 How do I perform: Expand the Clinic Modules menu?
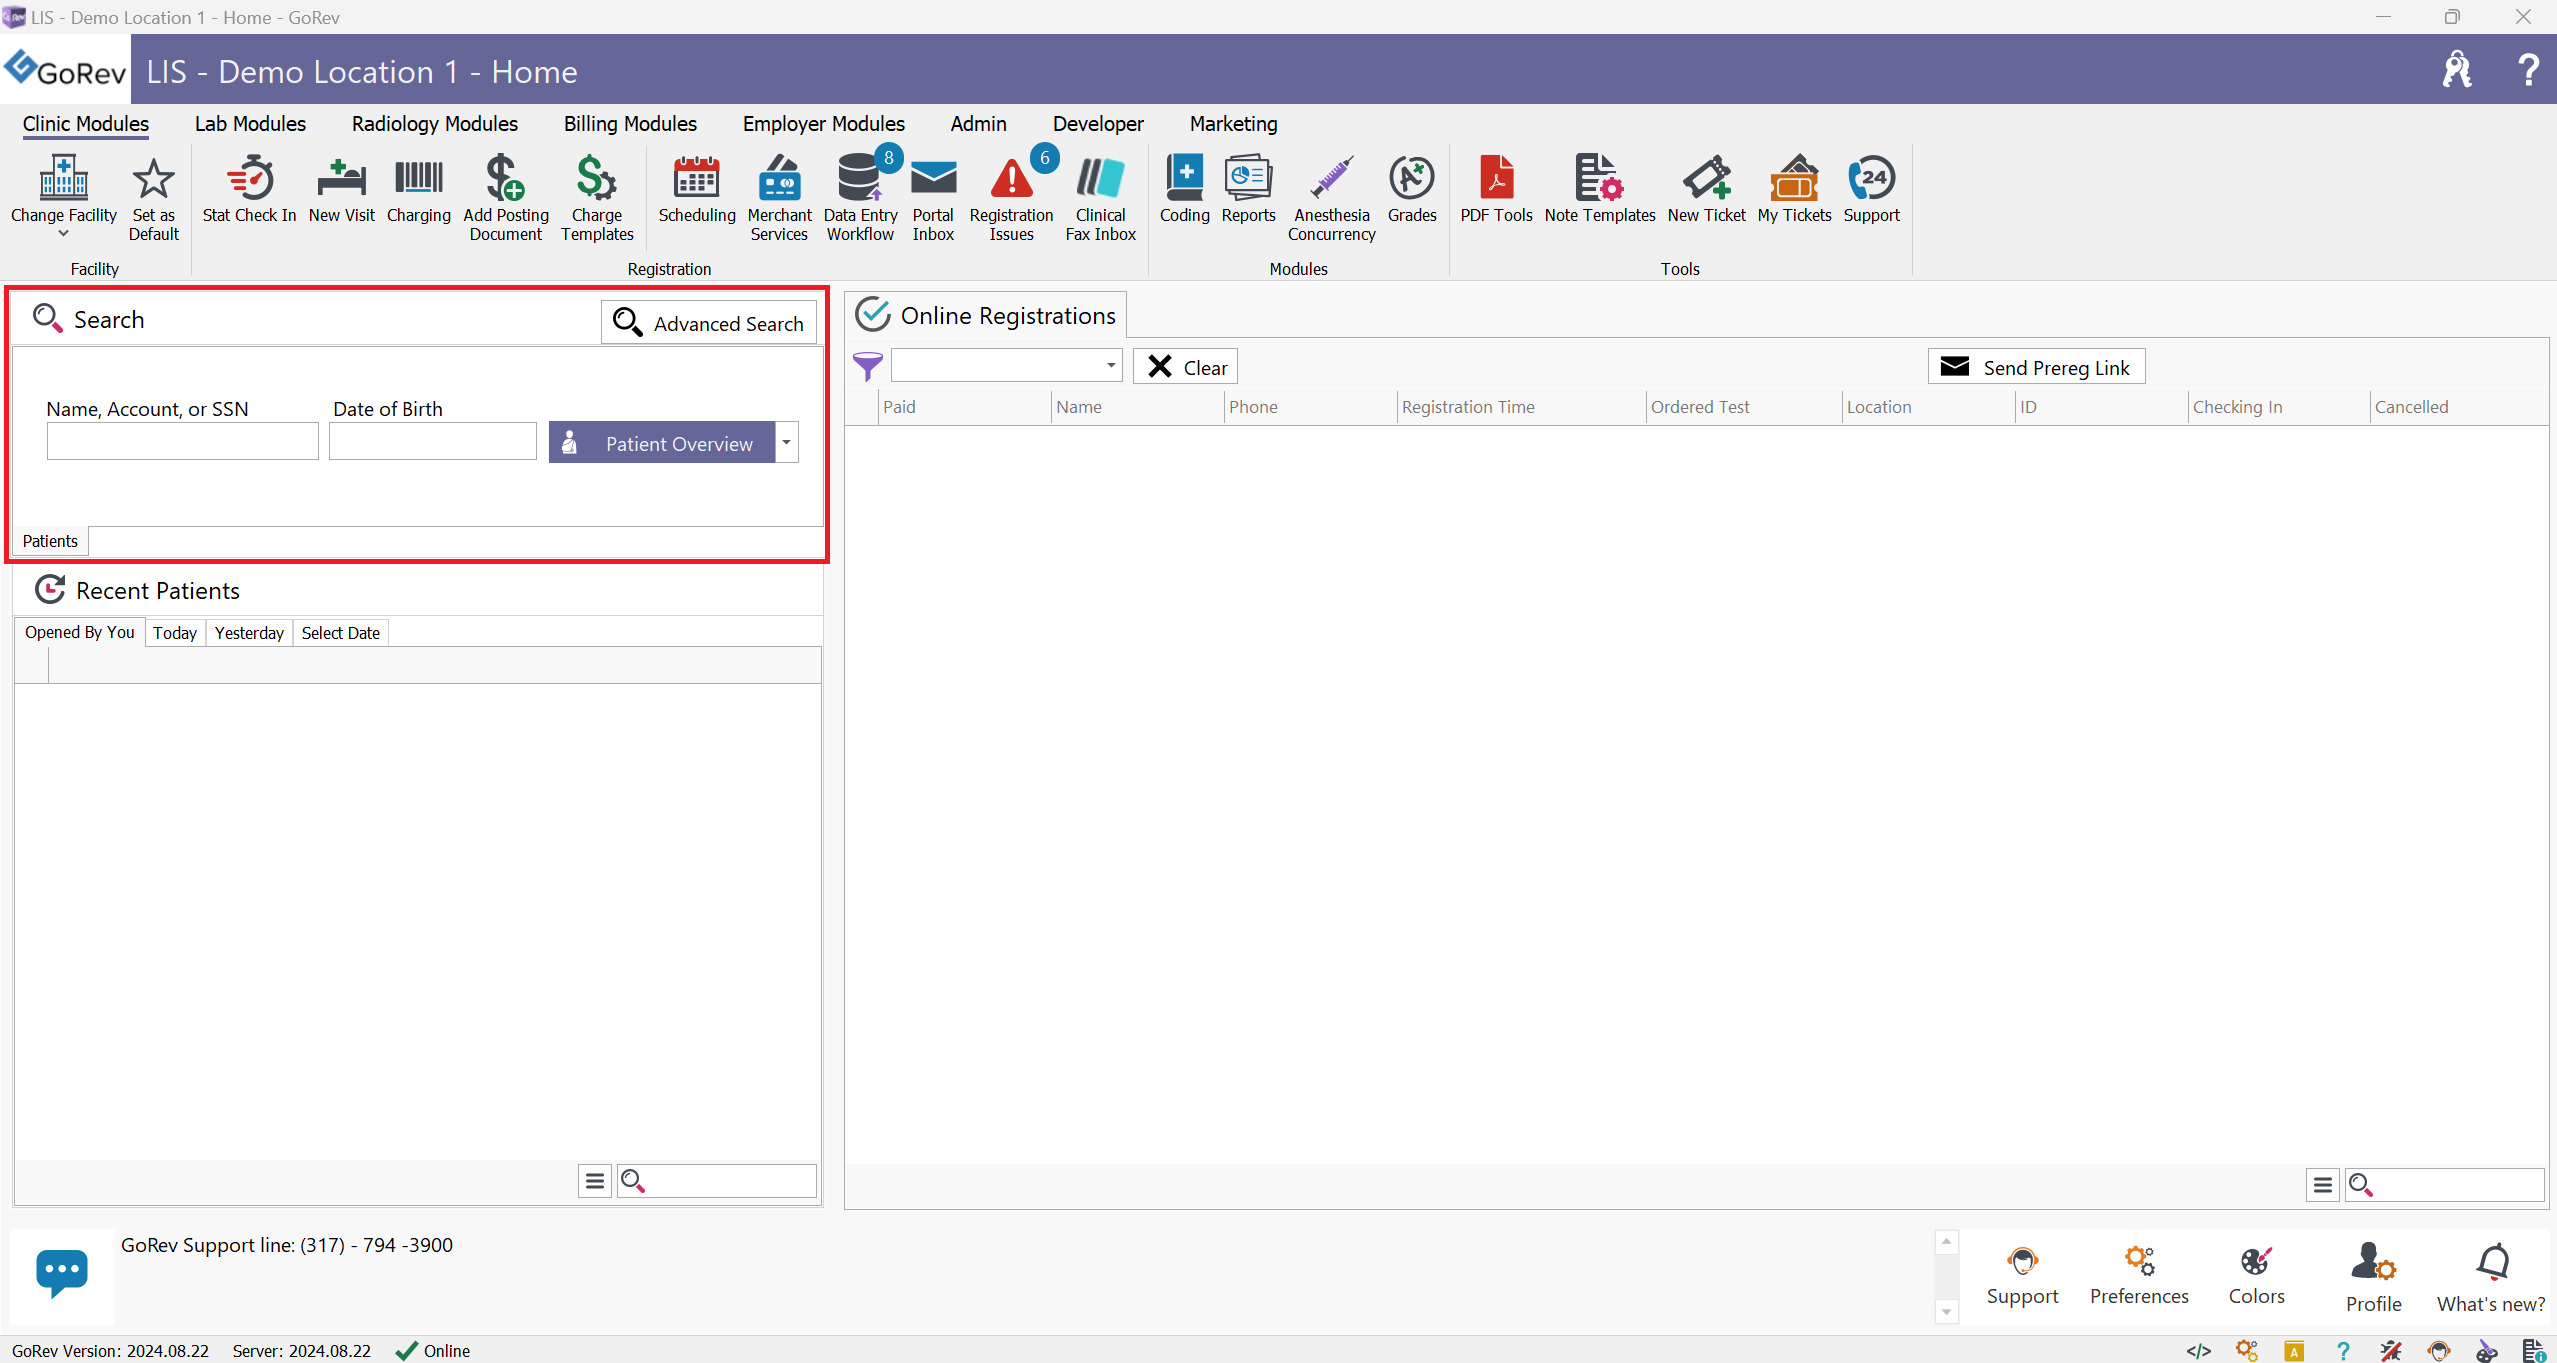pos(85,123)
